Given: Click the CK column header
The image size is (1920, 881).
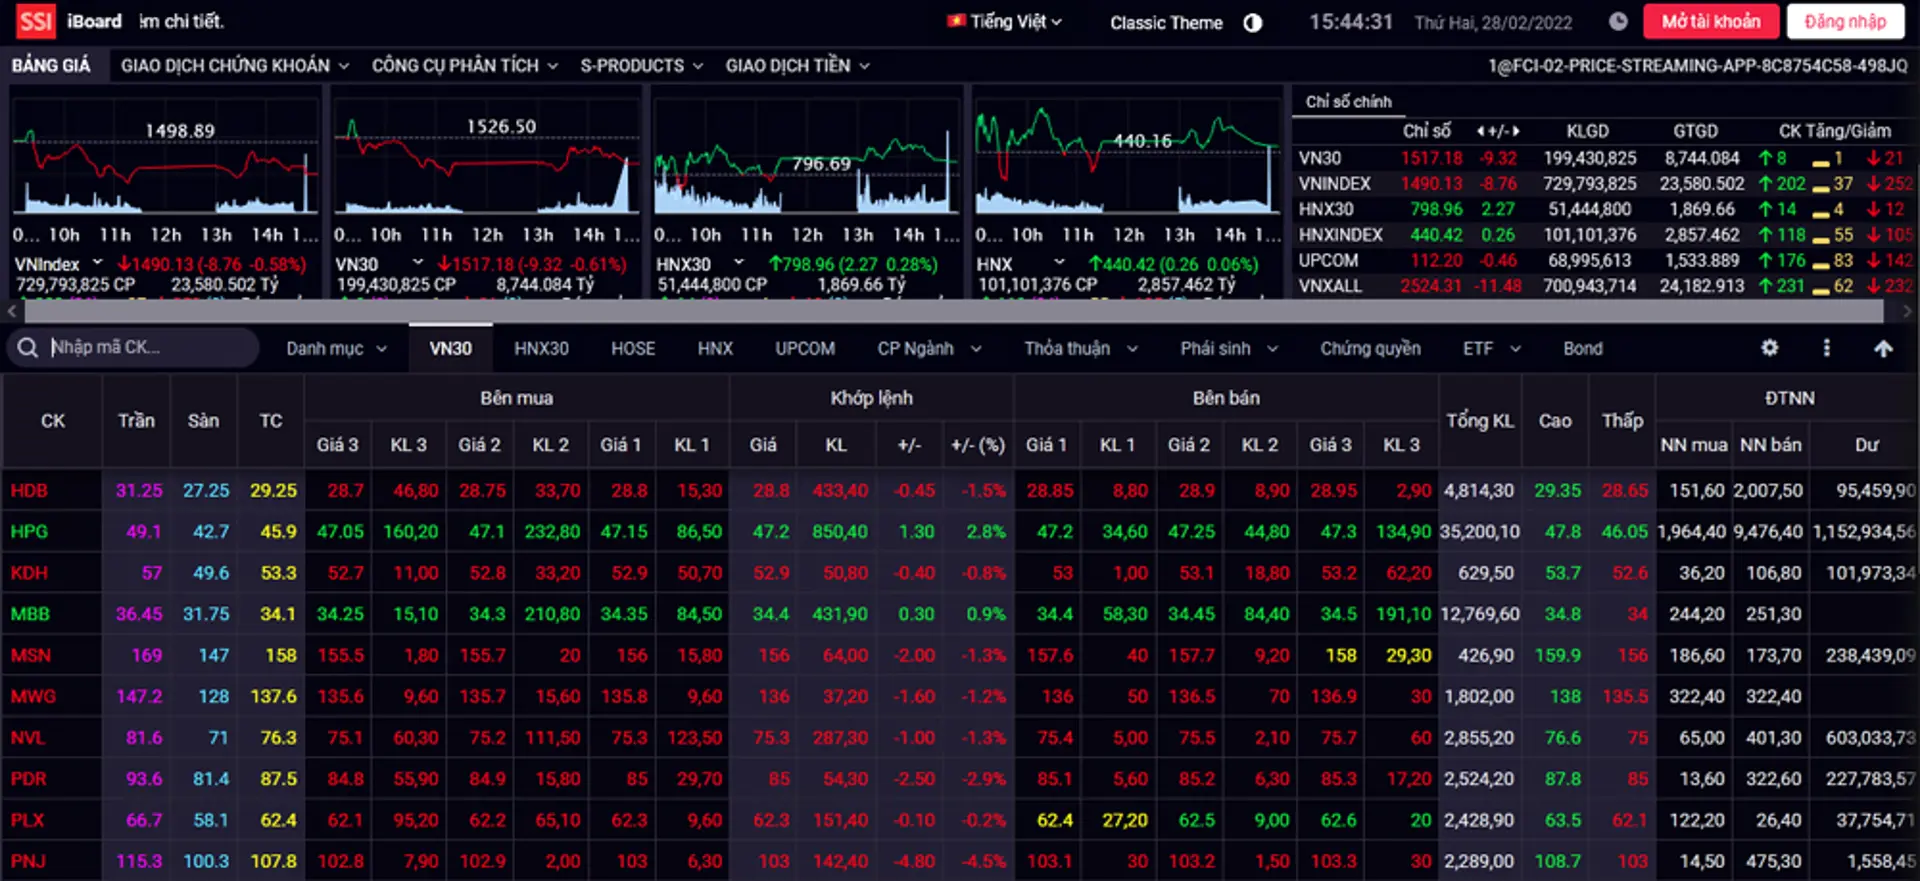Looking at the screenshot, I should [52, 421].
